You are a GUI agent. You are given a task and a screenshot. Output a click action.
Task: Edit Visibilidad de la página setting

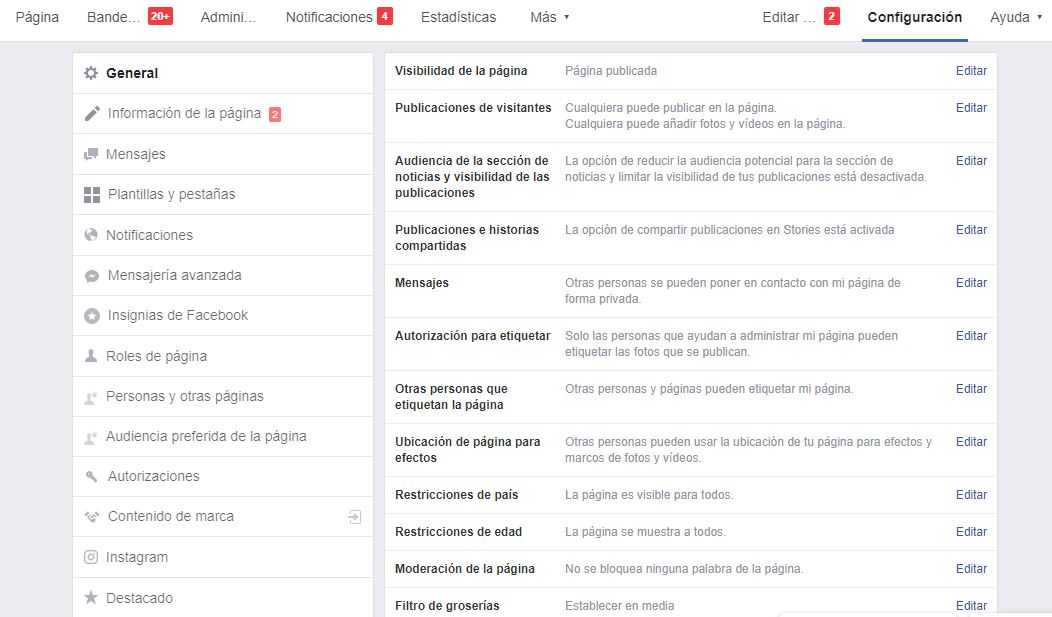click(971, 70)
